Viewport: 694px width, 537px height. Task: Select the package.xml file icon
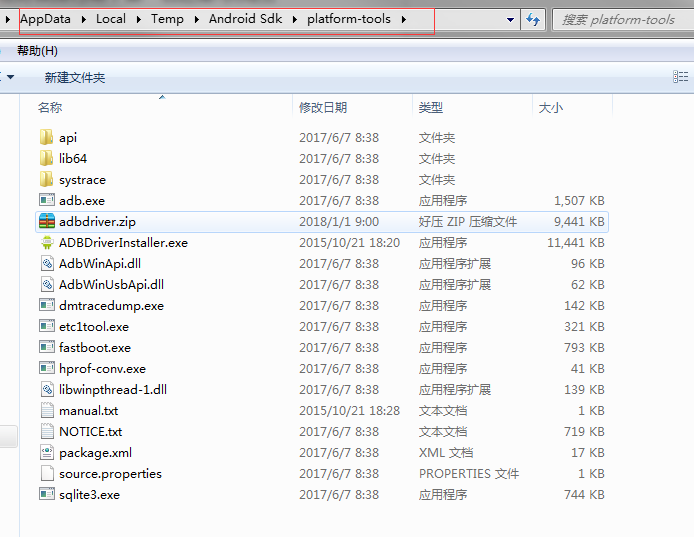47,453
